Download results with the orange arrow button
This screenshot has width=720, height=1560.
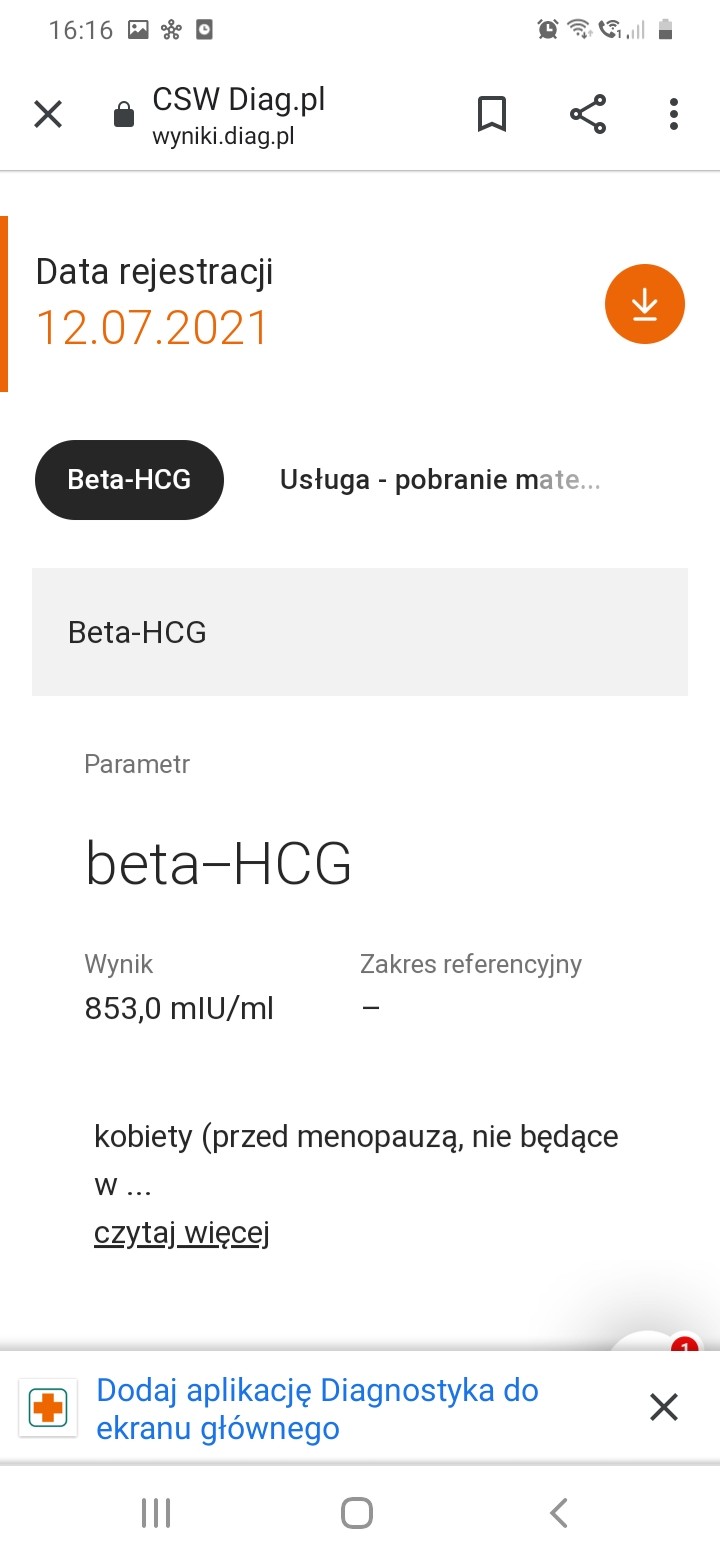(645, 305)
